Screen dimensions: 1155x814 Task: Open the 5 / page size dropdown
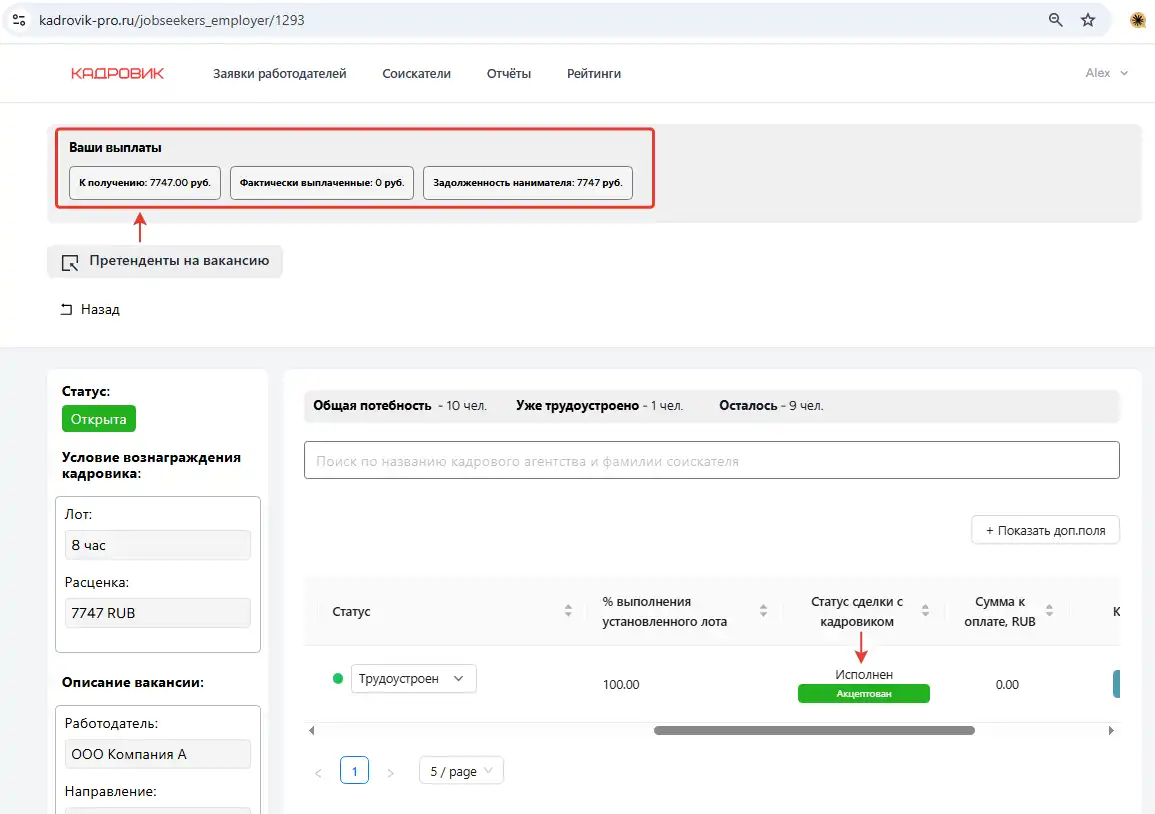pyautogui.click(x=461, y=771)
